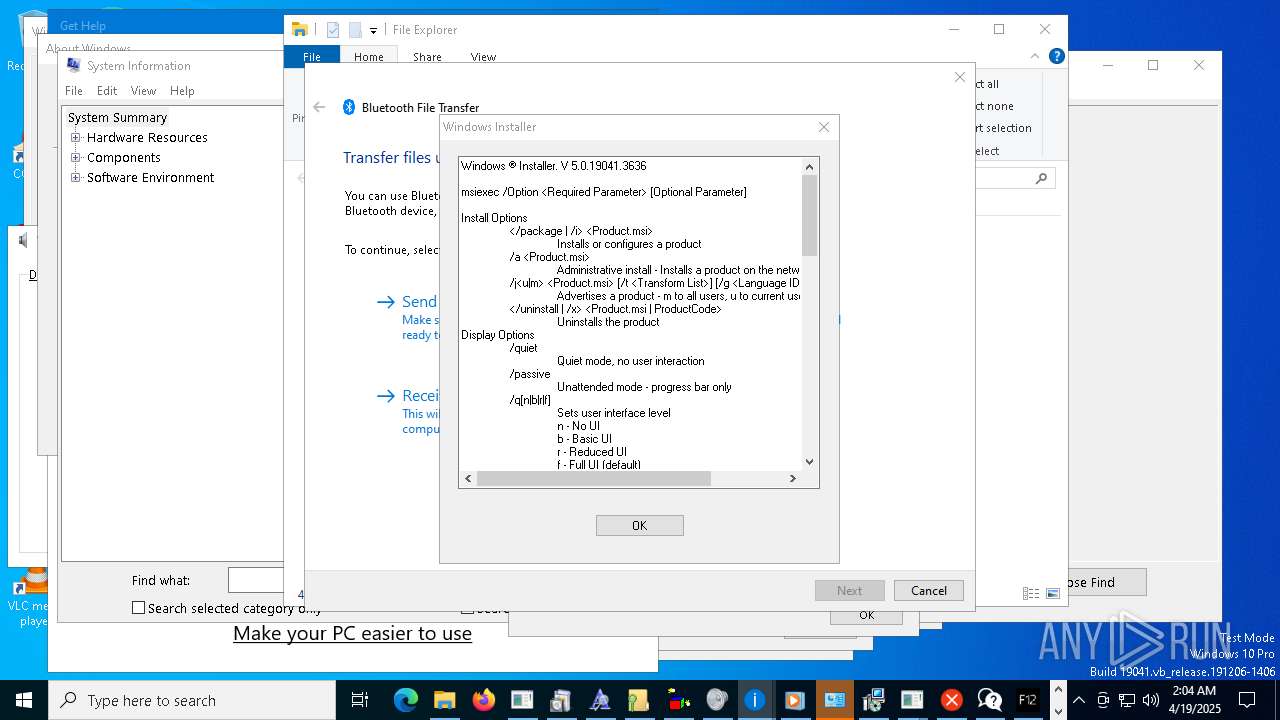This screenshot has width=1280, height=720.
Task: Click vertical scrollbar thumb in installer text
Action: point(810,215)
